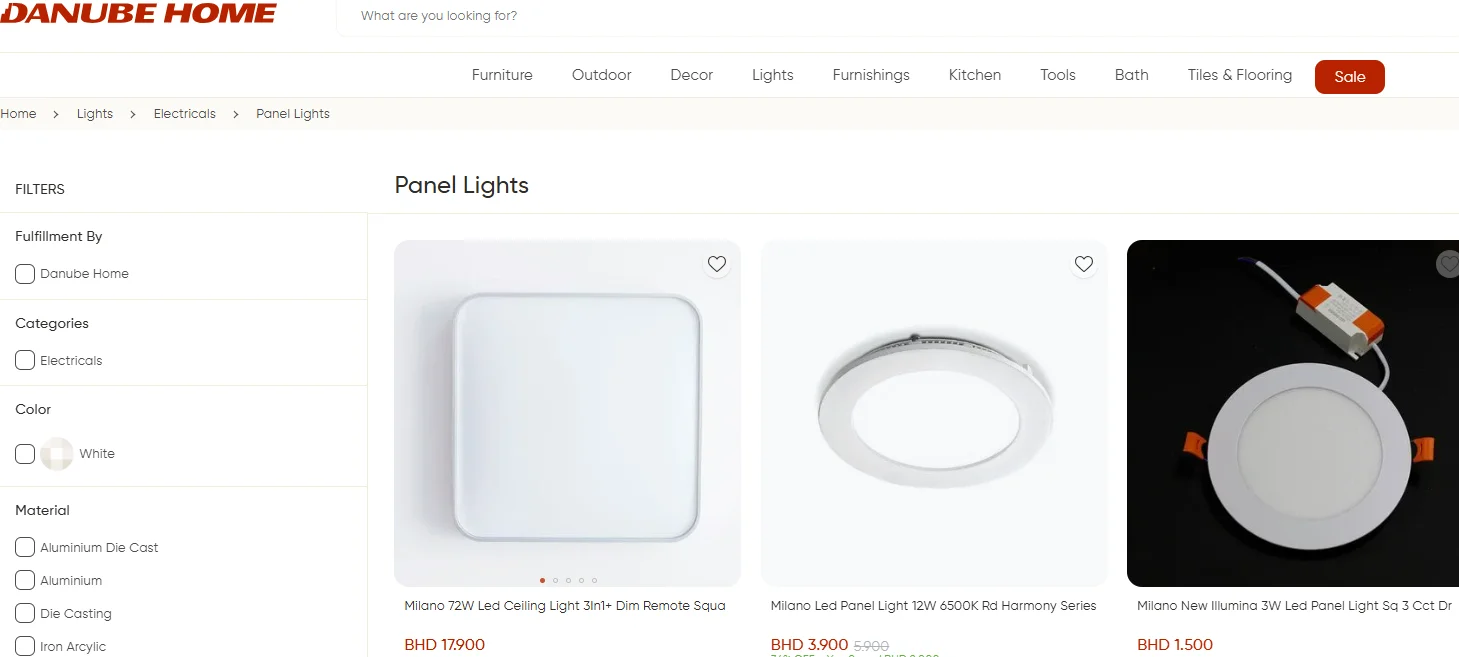Tick the Danube Home fulfillment checkbox
1459x657 pixels.
[25, 274]
